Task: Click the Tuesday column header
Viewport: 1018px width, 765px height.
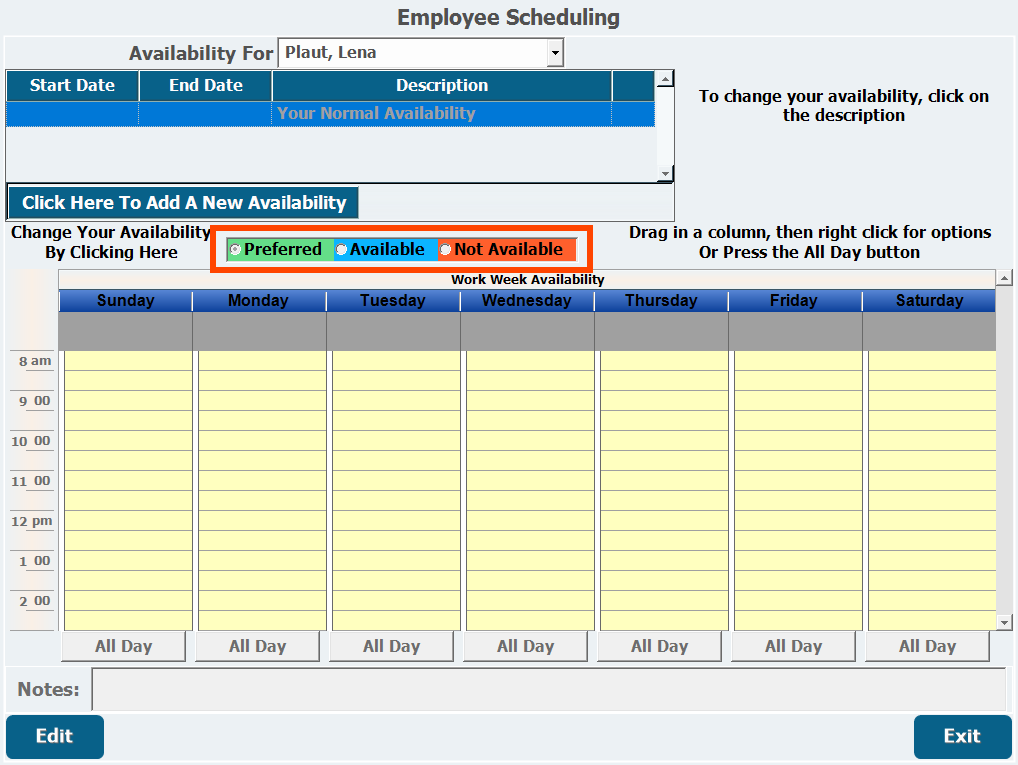Action: coord(392,301)
